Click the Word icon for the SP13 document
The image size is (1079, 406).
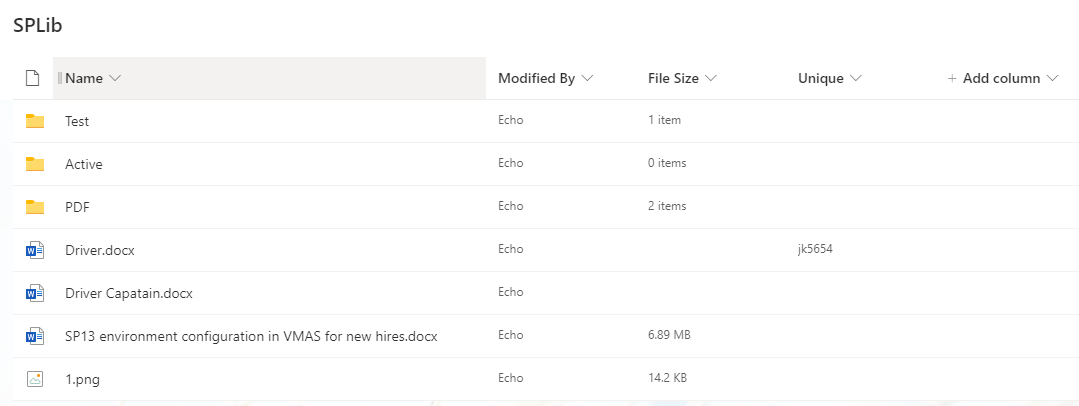click(x=35, y=336)
